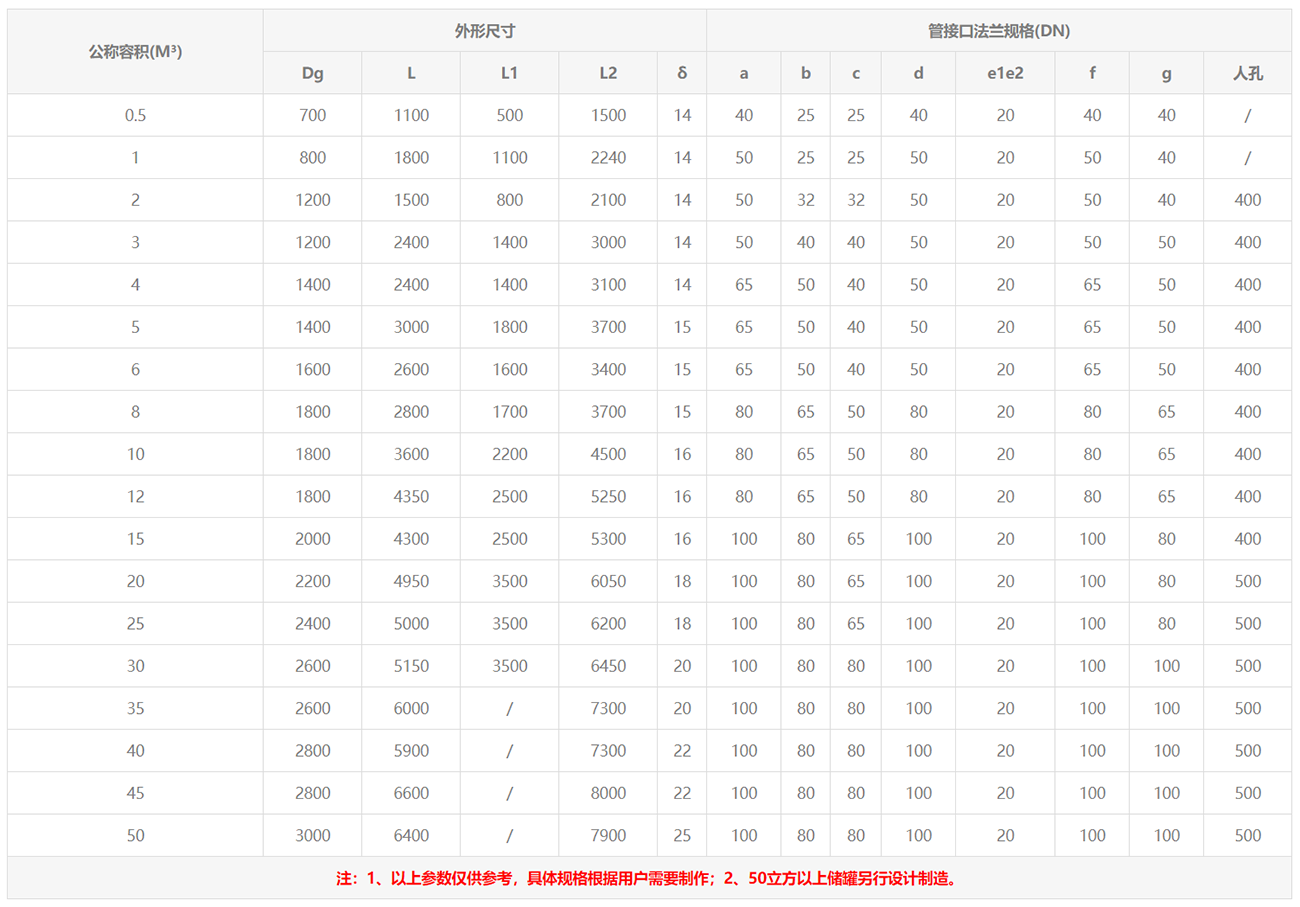Screen dimensions: 1300x907
Task: Select the δ column header
Action: click(x=682, y=73)
